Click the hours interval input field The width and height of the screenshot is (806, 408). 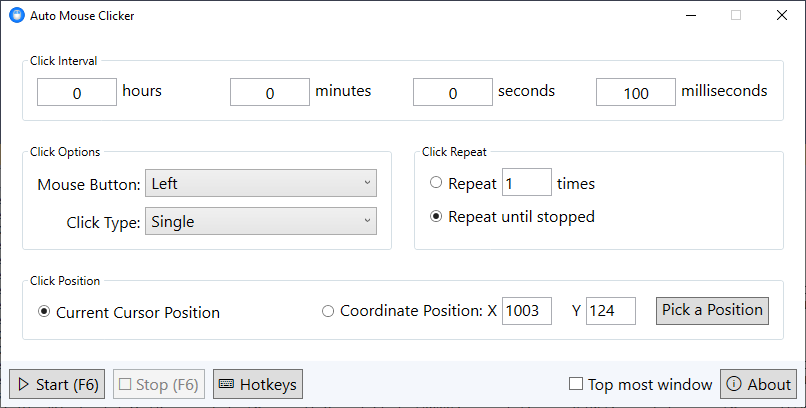tap(77, 93)
